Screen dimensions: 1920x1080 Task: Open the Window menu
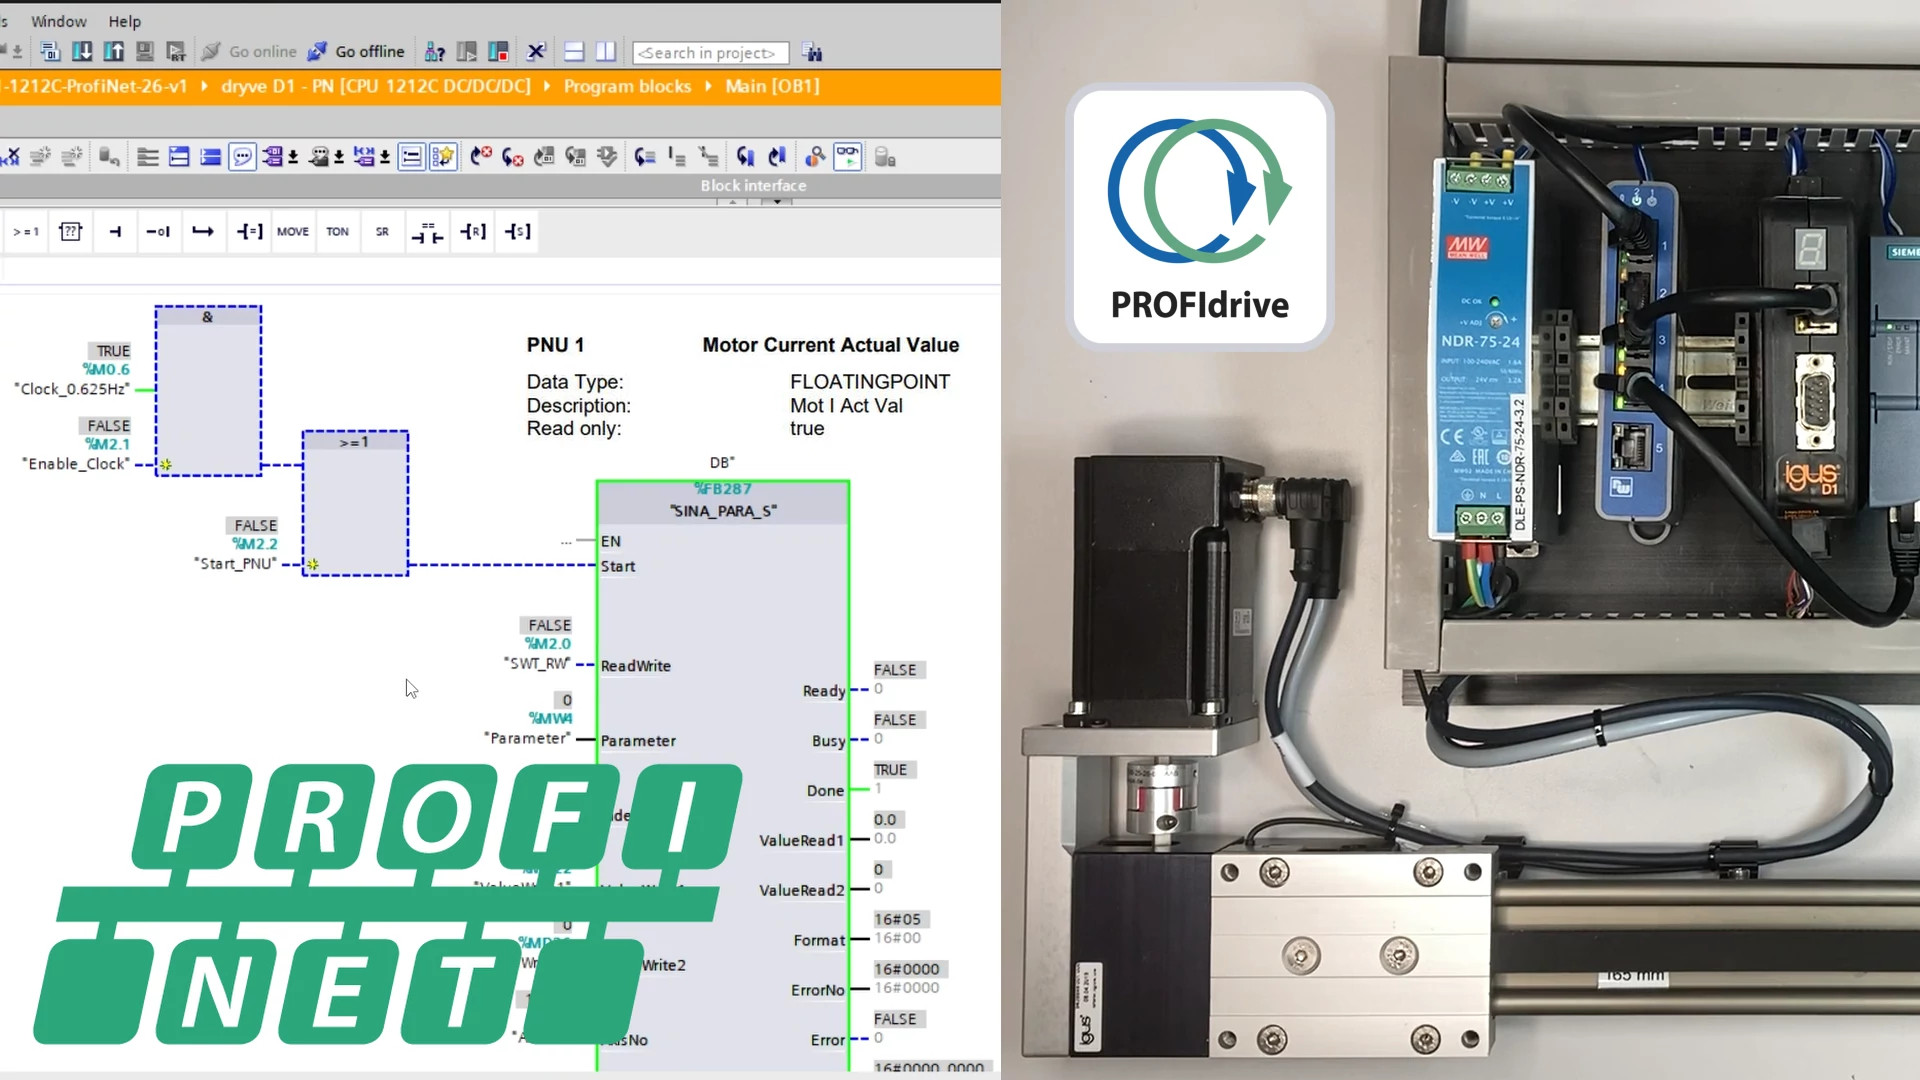coord(58,21)
